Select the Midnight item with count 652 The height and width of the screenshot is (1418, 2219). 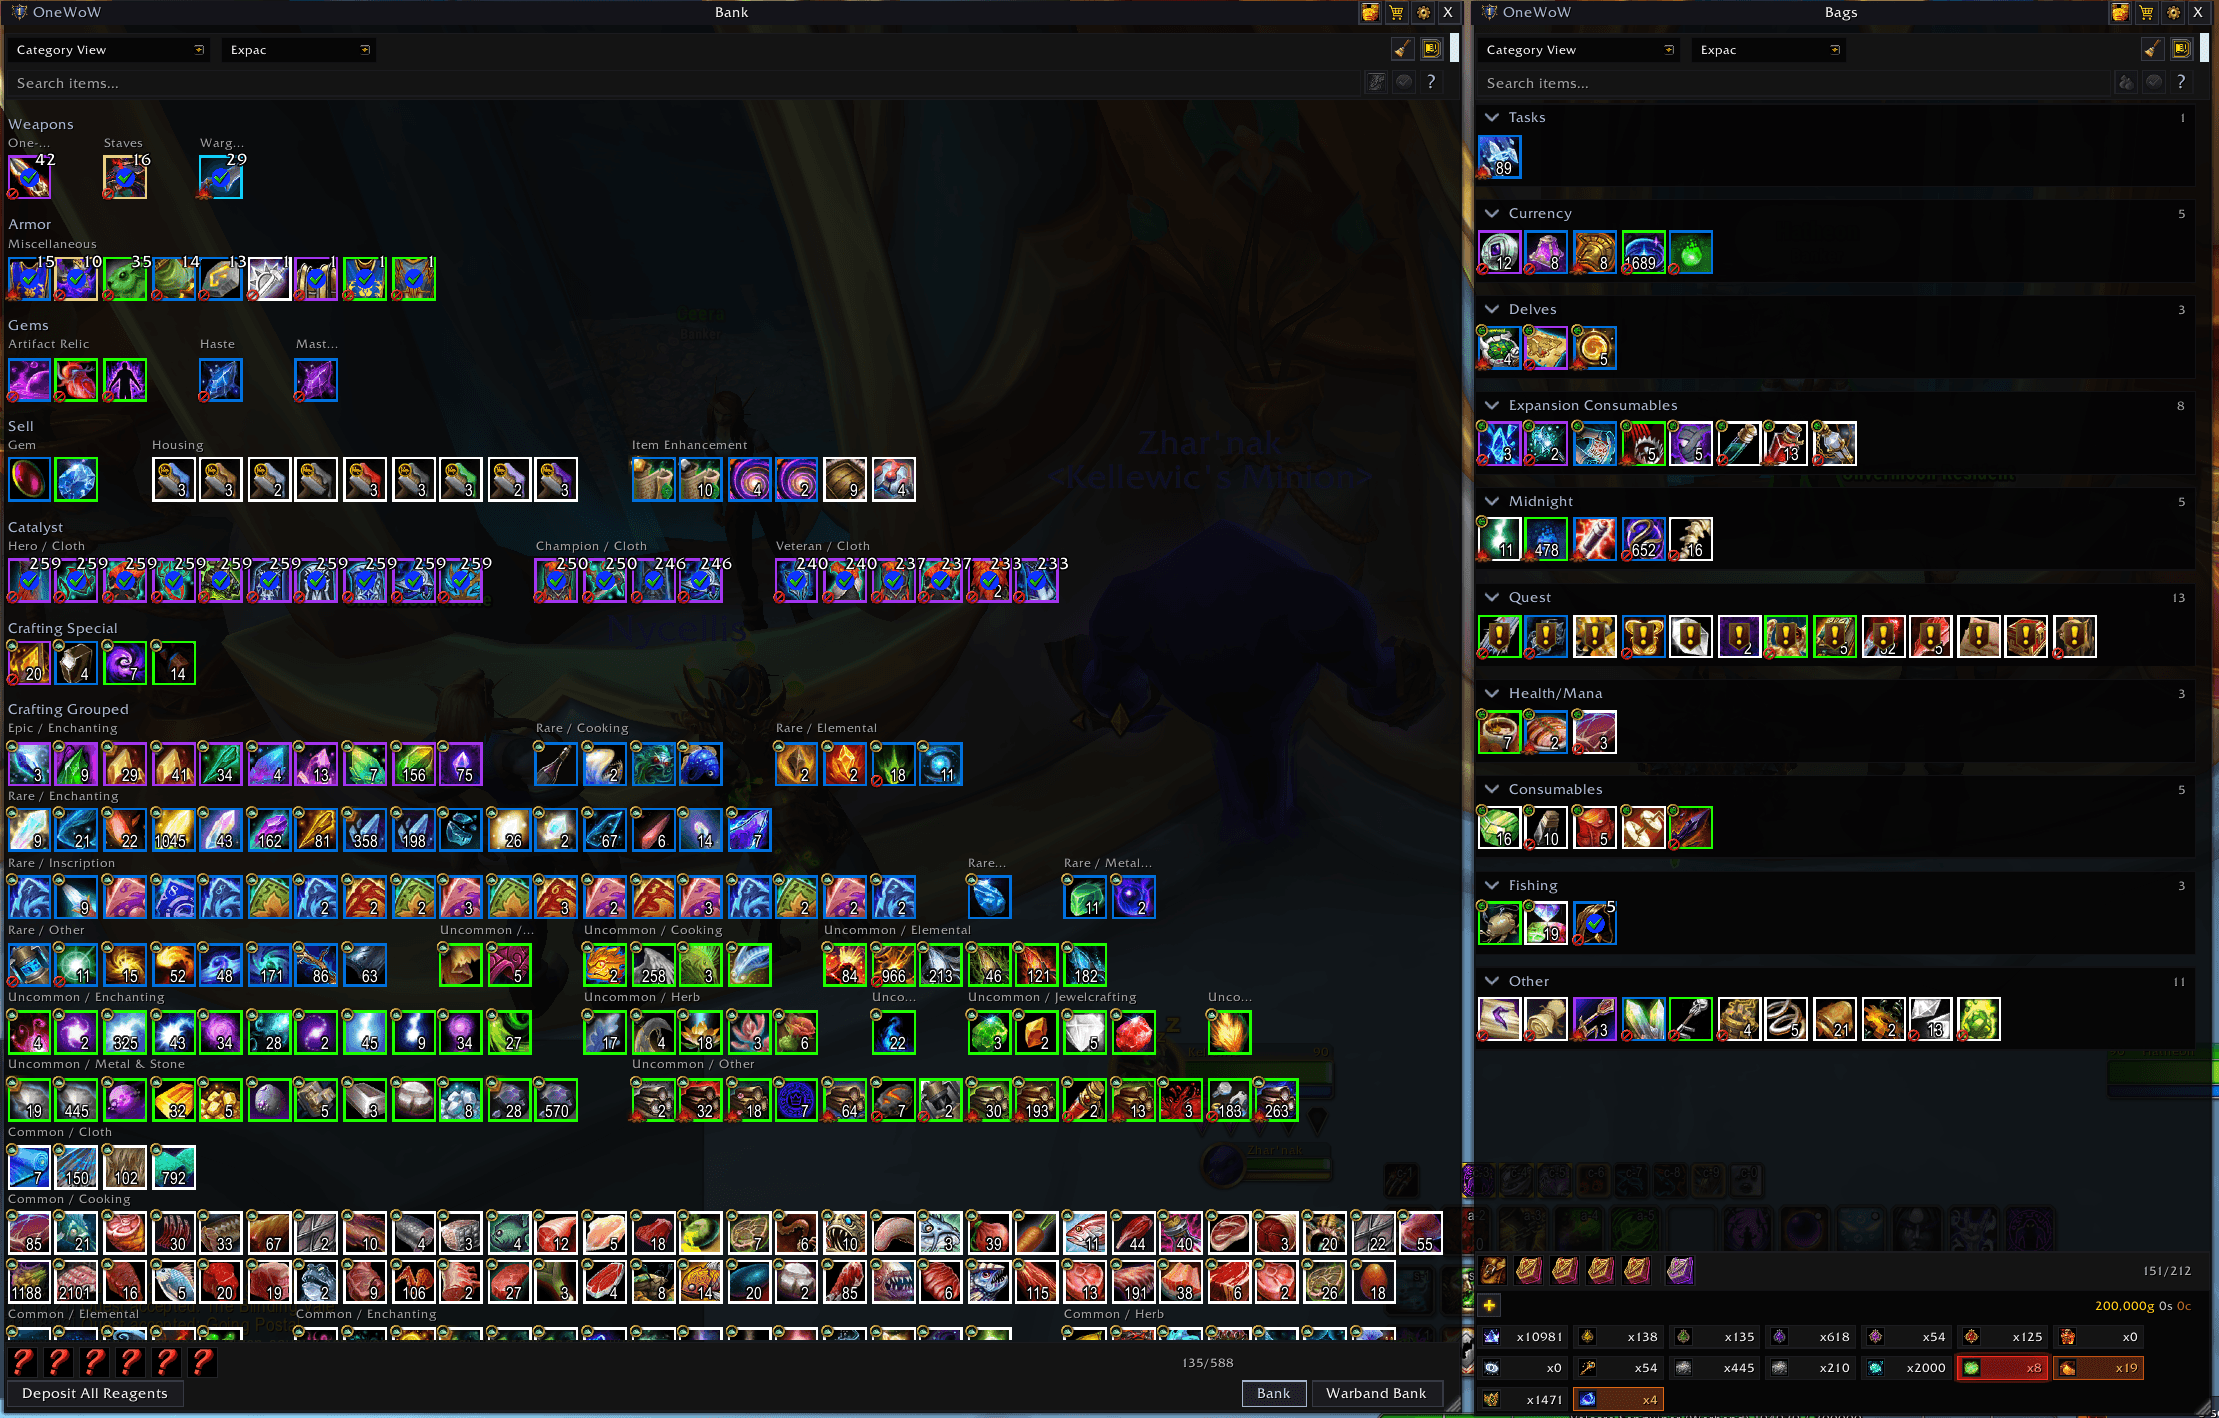pos(1643,539)
